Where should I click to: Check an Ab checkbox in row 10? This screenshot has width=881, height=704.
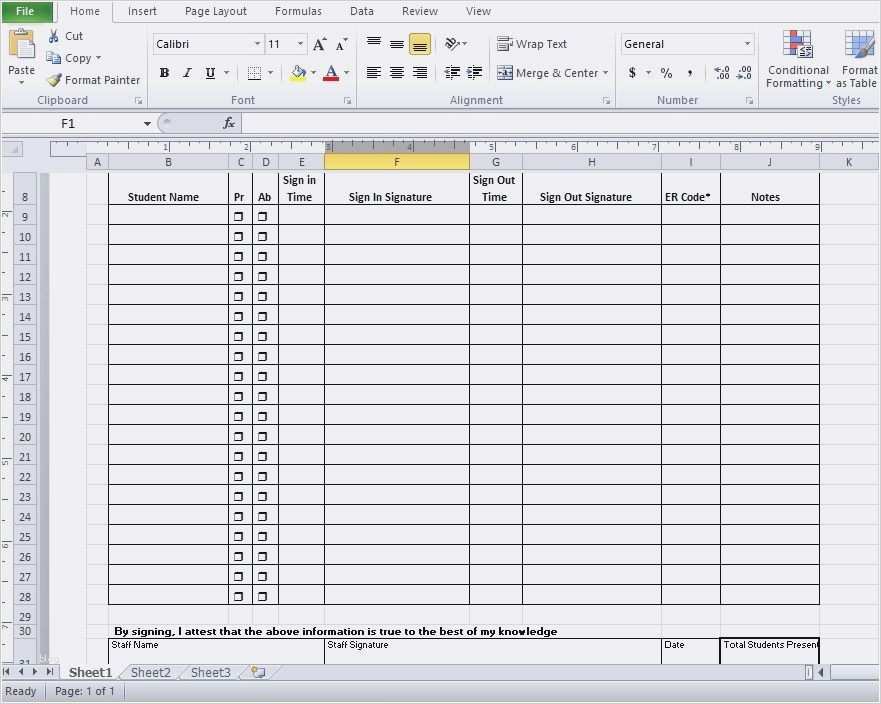point(262,236)
